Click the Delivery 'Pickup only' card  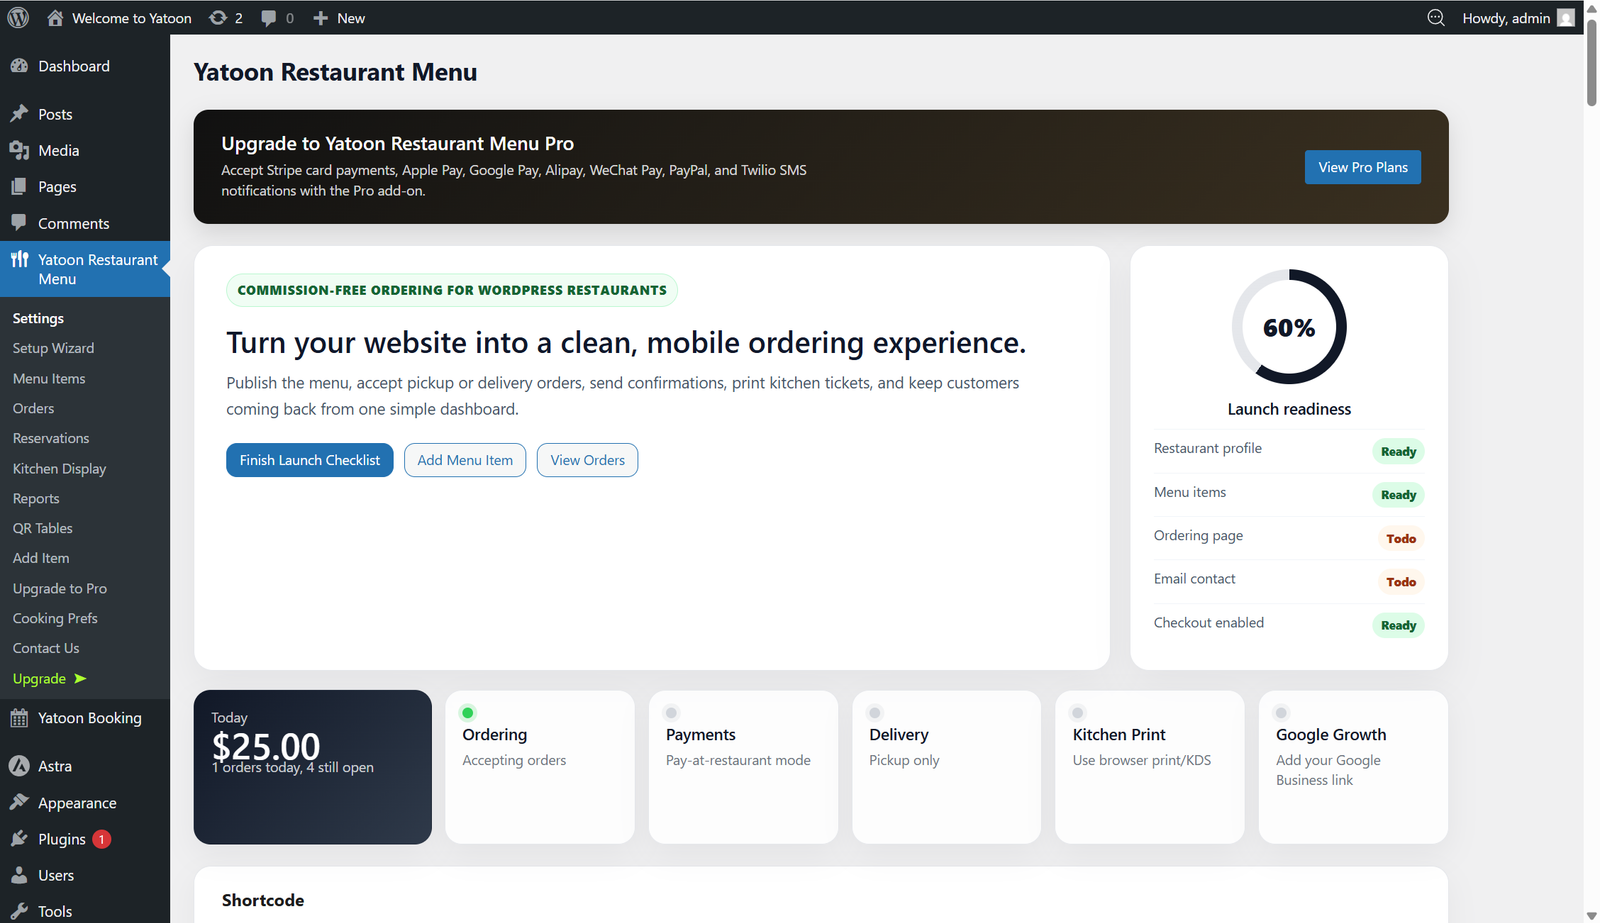(x=947, y=767)
